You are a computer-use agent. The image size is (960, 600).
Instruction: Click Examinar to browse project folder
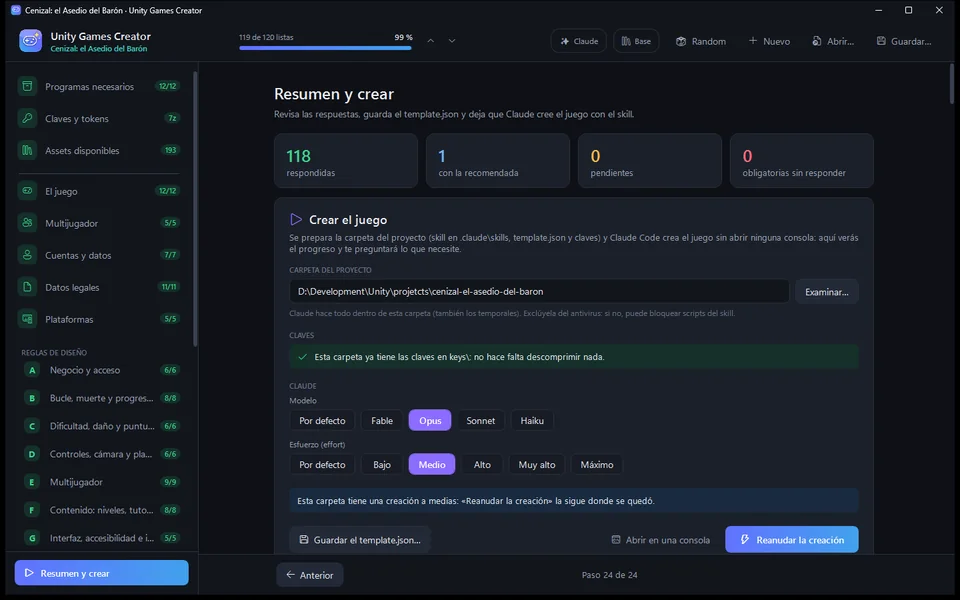point(827,291)
